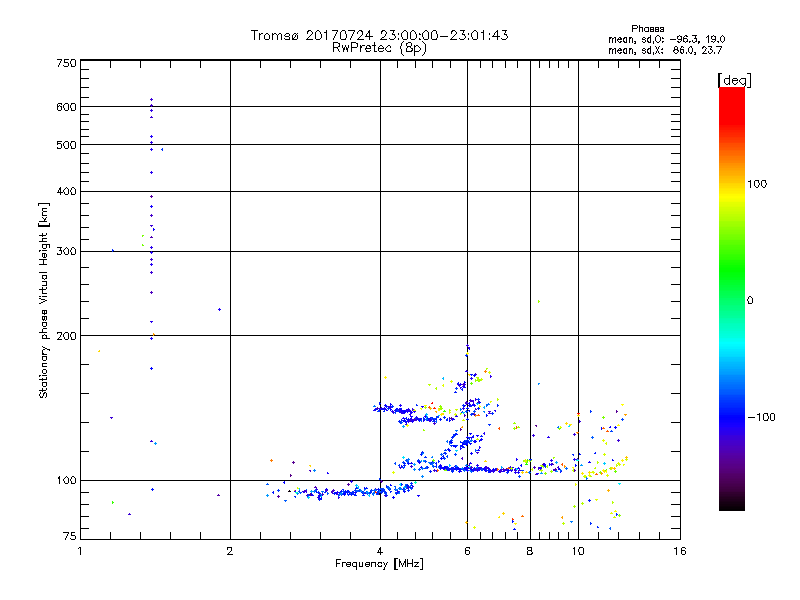Select the 'mean, sd,X: 86.0, 23.7' line
Viewport: 800px width, 600px height.
click(x=665, y=50)
